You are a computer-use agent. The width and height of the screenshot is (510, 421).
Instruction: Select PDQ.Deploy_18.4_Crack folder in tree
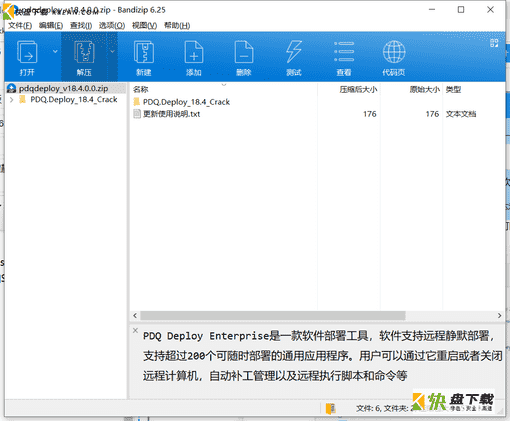click(x=74, y=100)
